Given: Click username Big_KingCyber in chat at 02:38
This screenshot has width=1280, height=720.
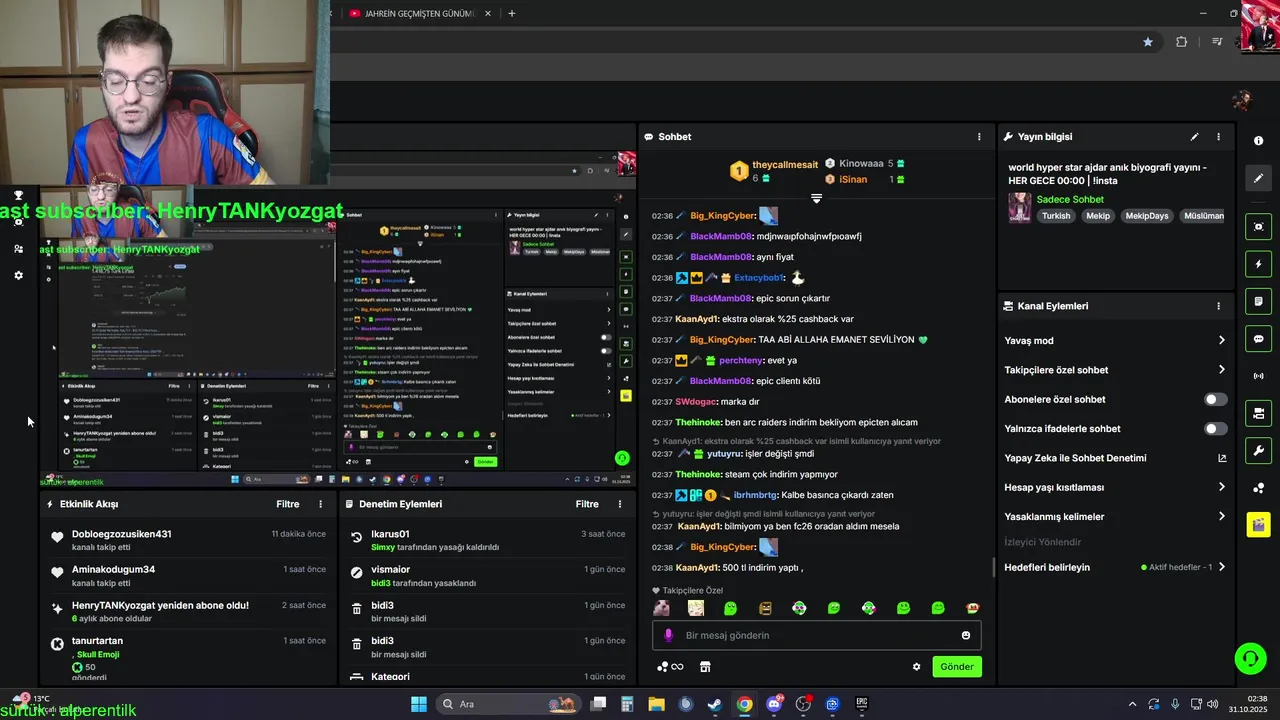Looking at the screenshot, I should click(x=723, y=547).
